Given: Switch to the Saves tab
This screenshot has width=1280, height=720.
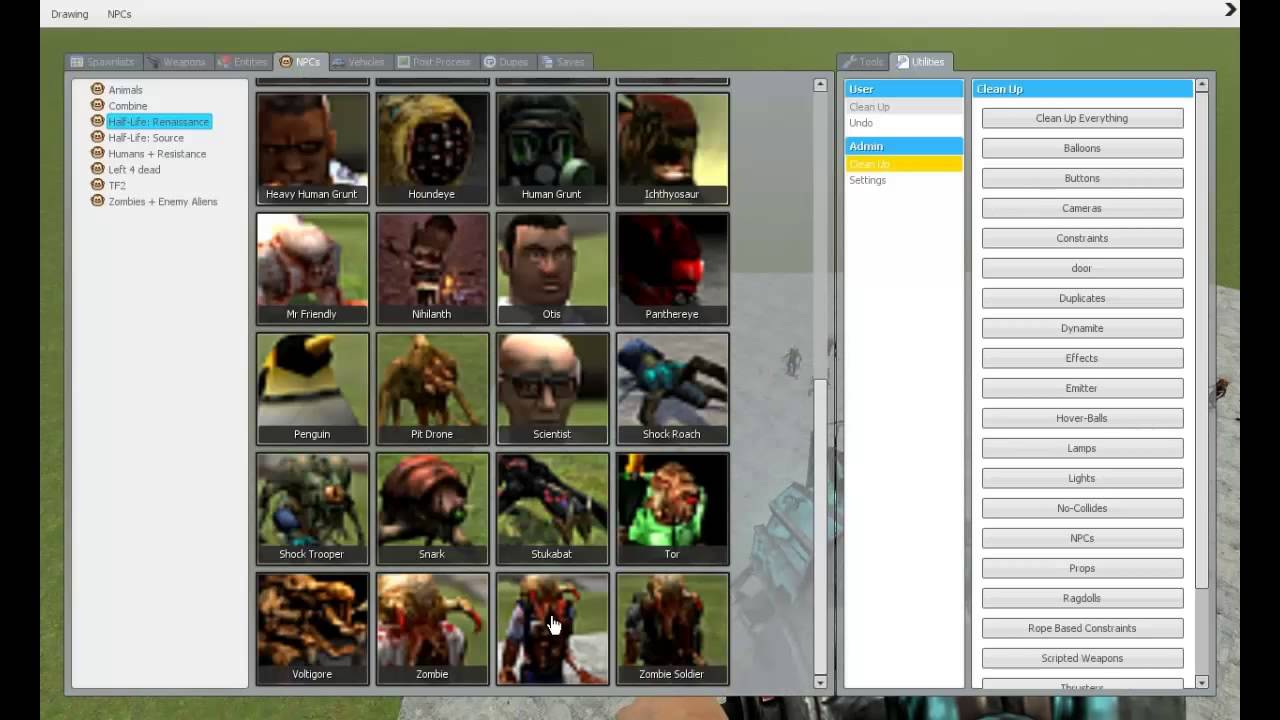Looking at the screenshot, I should (563, 62).
